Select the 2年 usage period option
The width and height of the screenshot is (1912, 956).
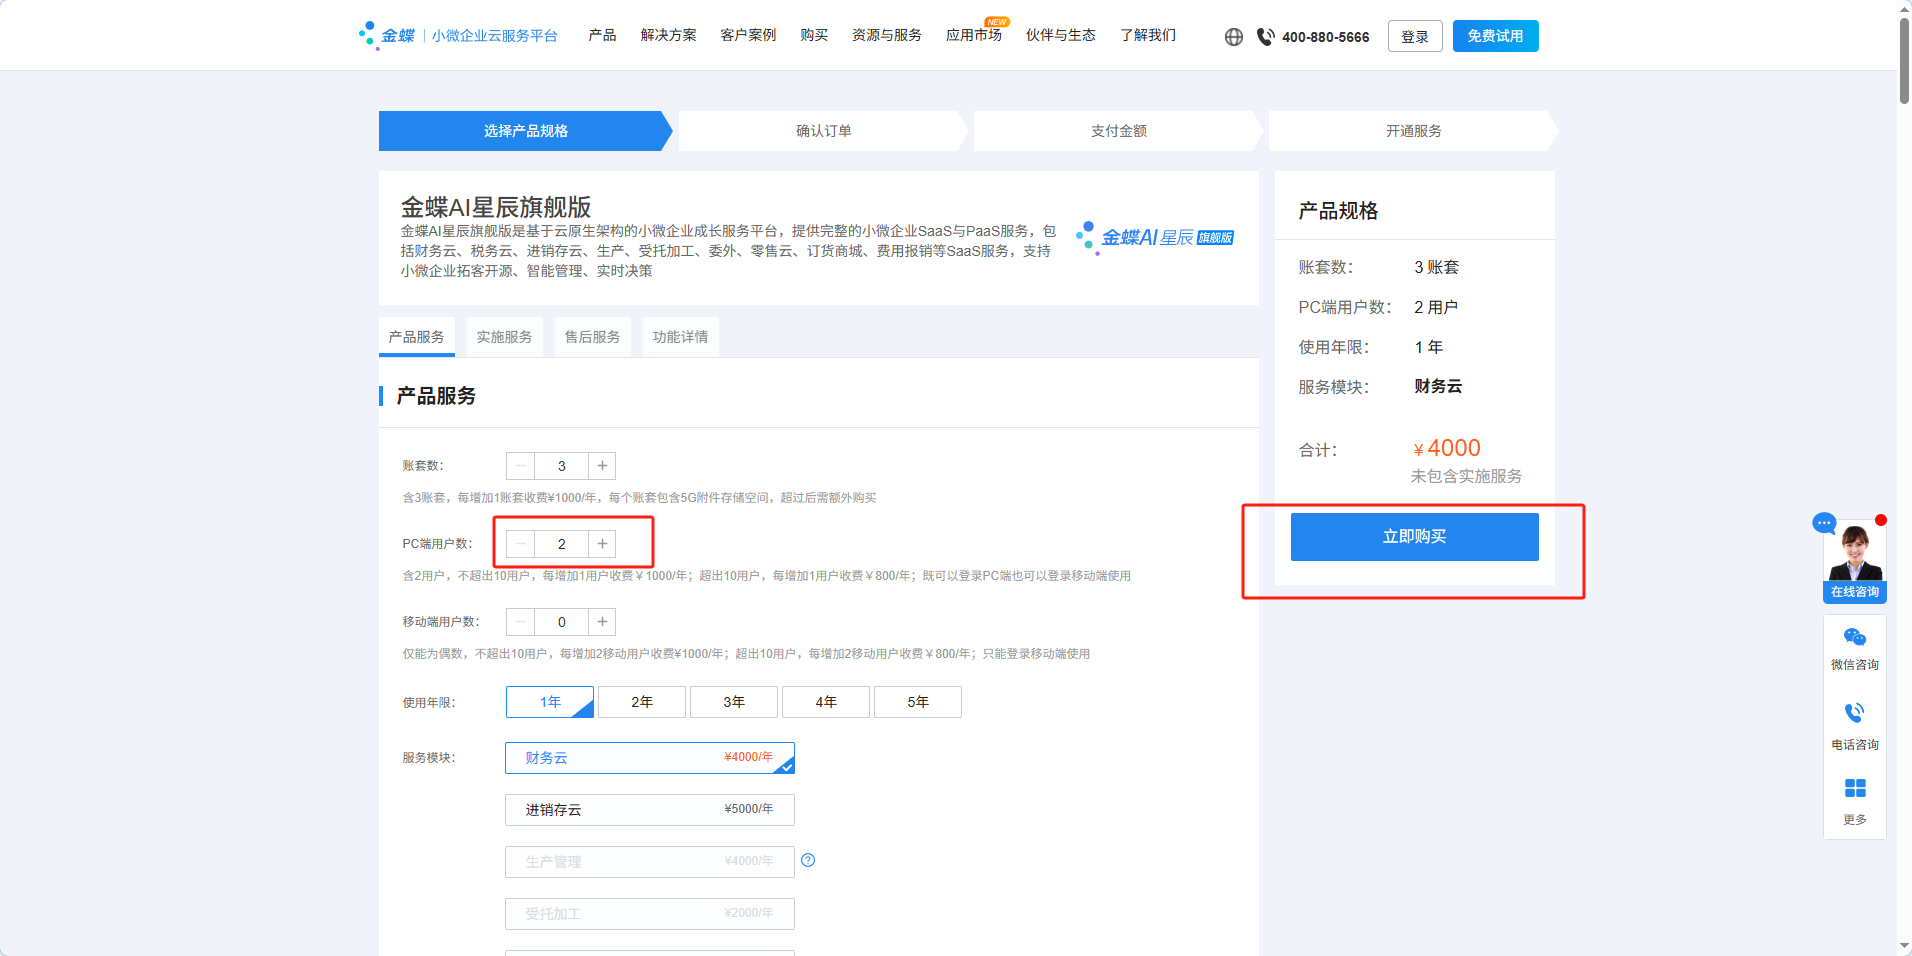641,702
